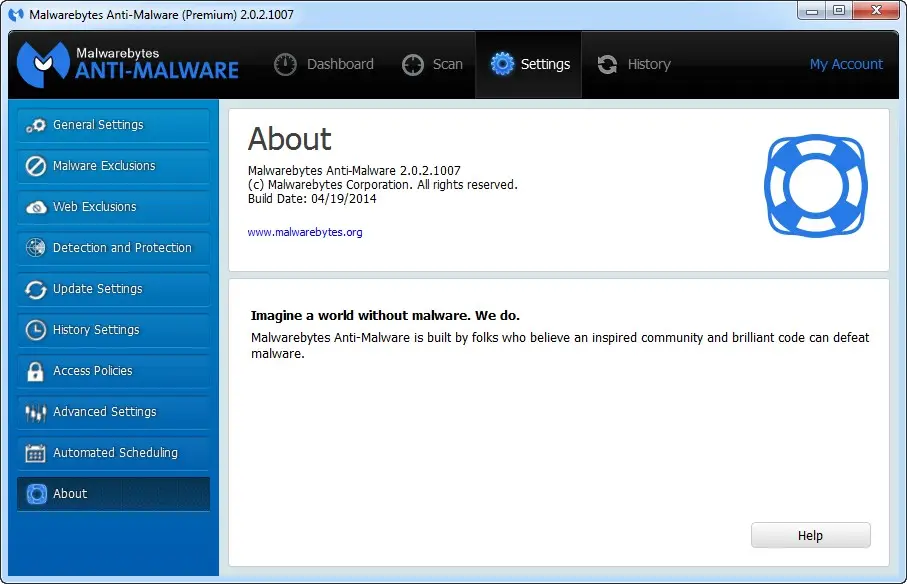Open the My Account link

pos(846,64)
